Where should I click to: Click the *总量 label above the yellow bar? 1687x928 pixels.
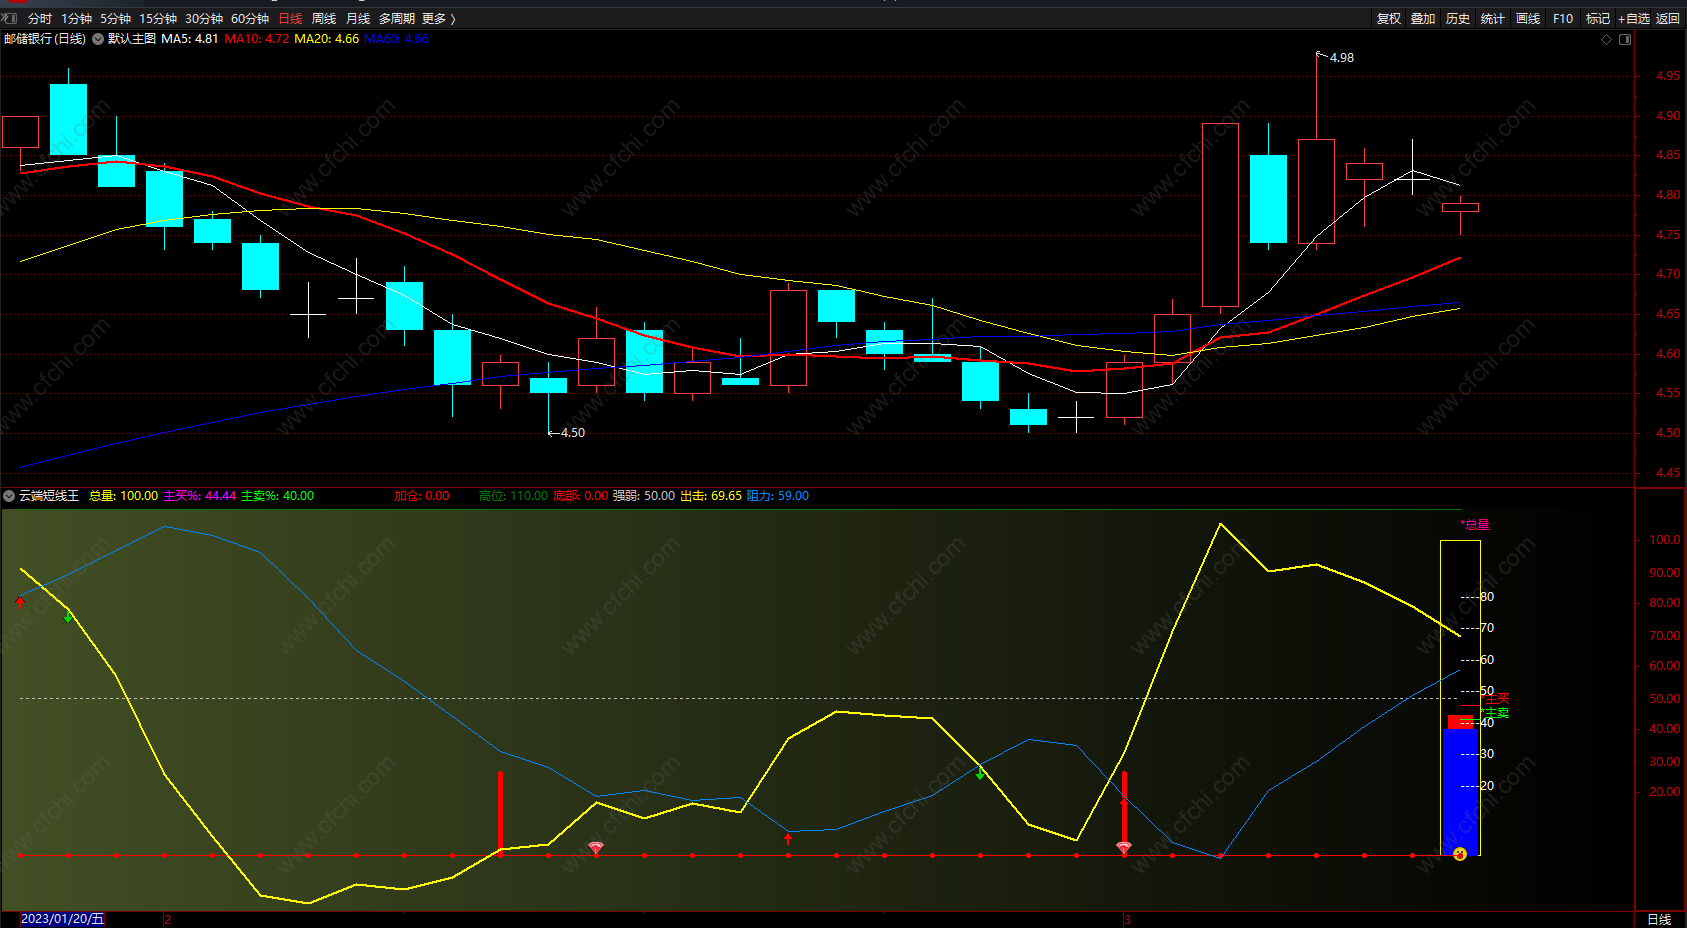1475,525
